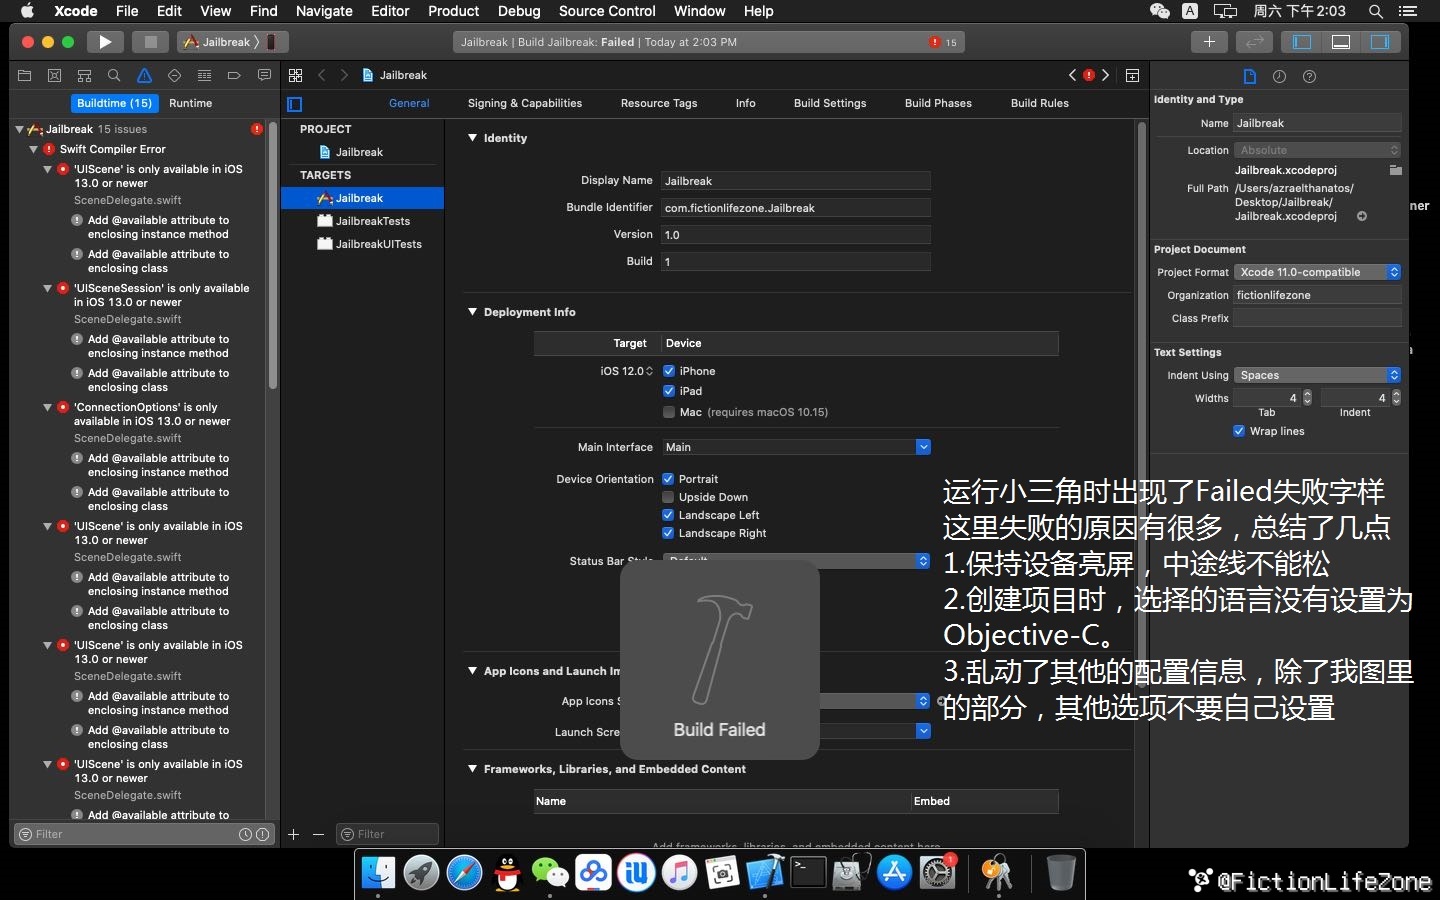Run the Jailbreak scheme with the play button
The height and width of the screenshot is (900, 1440).
[105, 42]
